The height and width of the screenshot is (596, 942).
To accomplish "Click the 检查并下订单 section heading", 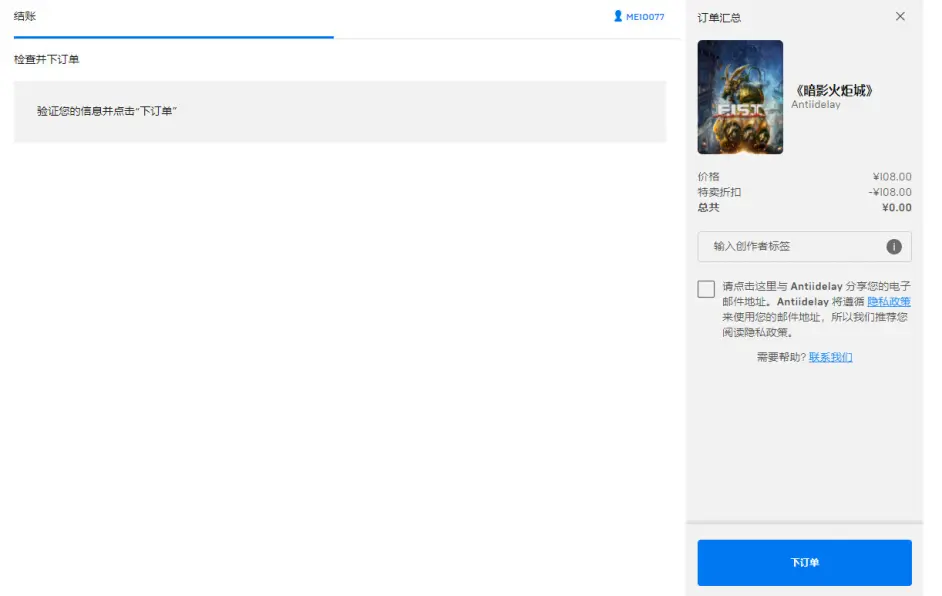I will pos(47,60).
